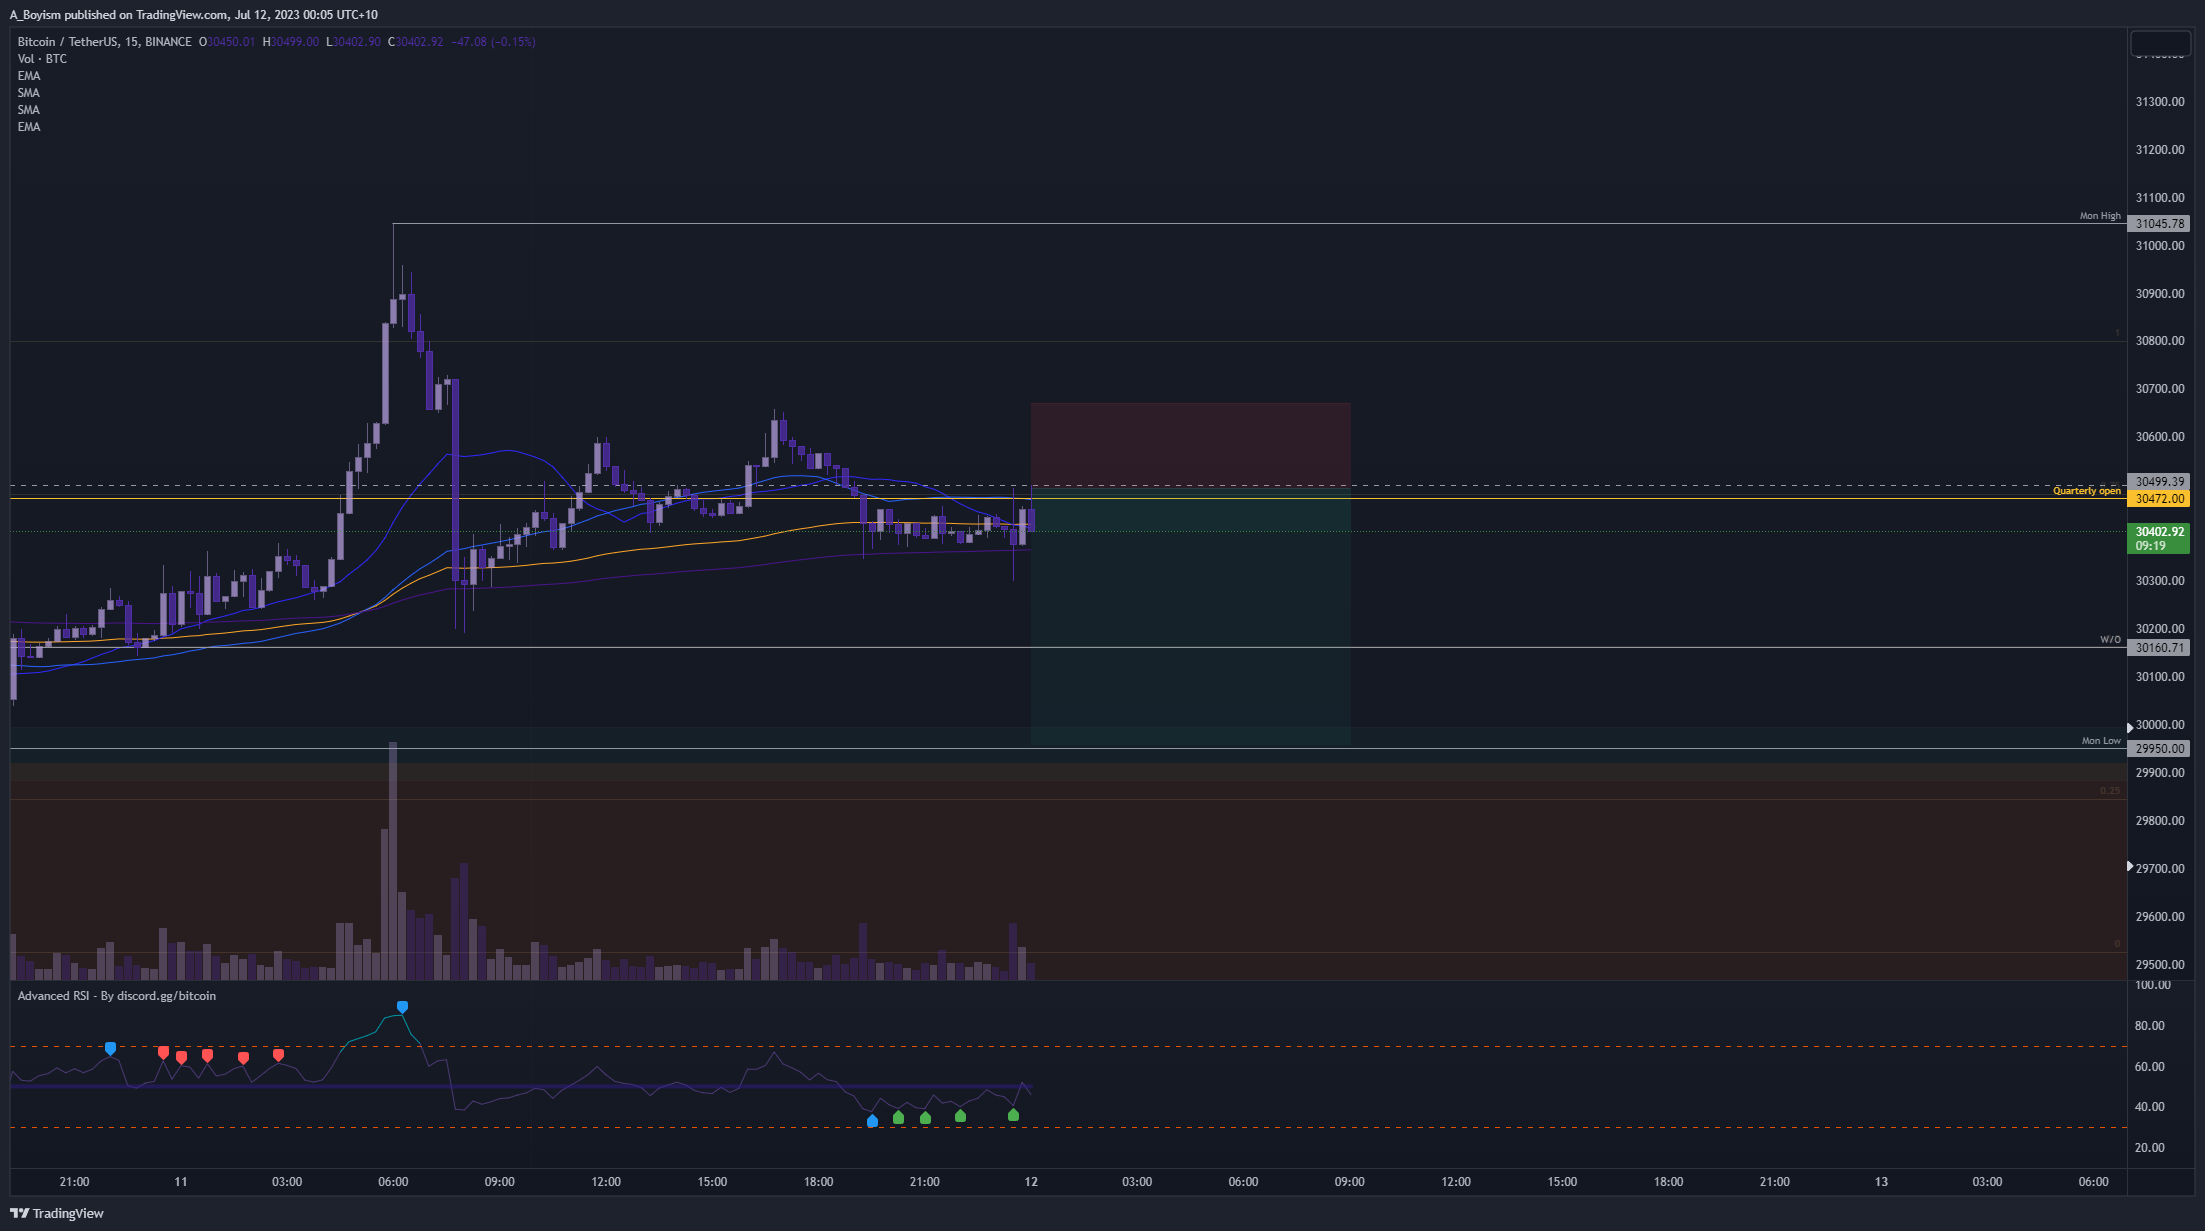Click the blue RSI marker near the oversold low
2205x1231 pixels.
pos(873,1121)
